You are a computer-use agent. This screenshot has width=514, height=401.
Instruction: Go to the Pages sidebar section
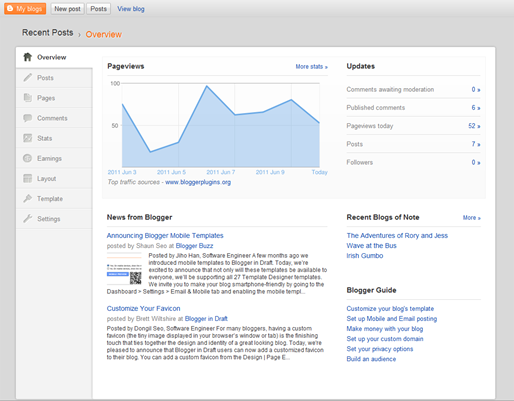[x=54, y=98]
